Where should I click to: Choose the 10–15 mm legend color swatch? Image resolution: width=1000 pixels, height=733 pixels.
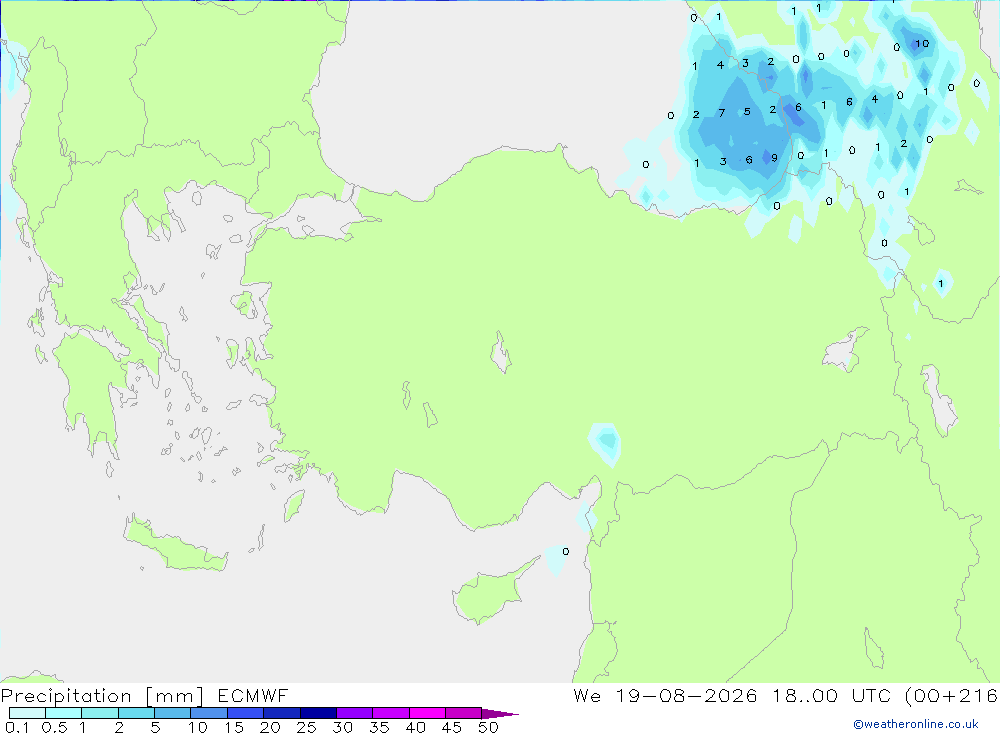tap(209, 713)
